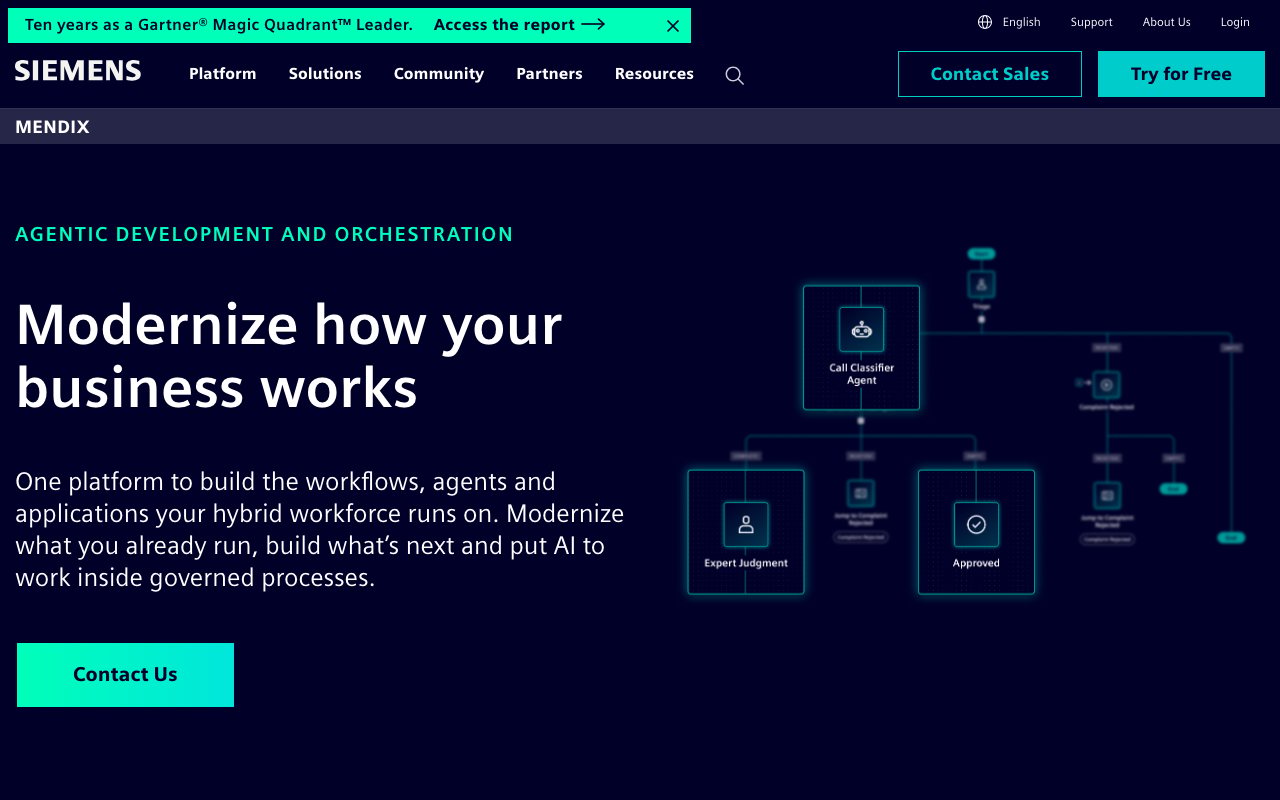Image resolution: width=1280 pixels, height=800 pixels.
Task: Open the Support link
Action: (1091, 22)
